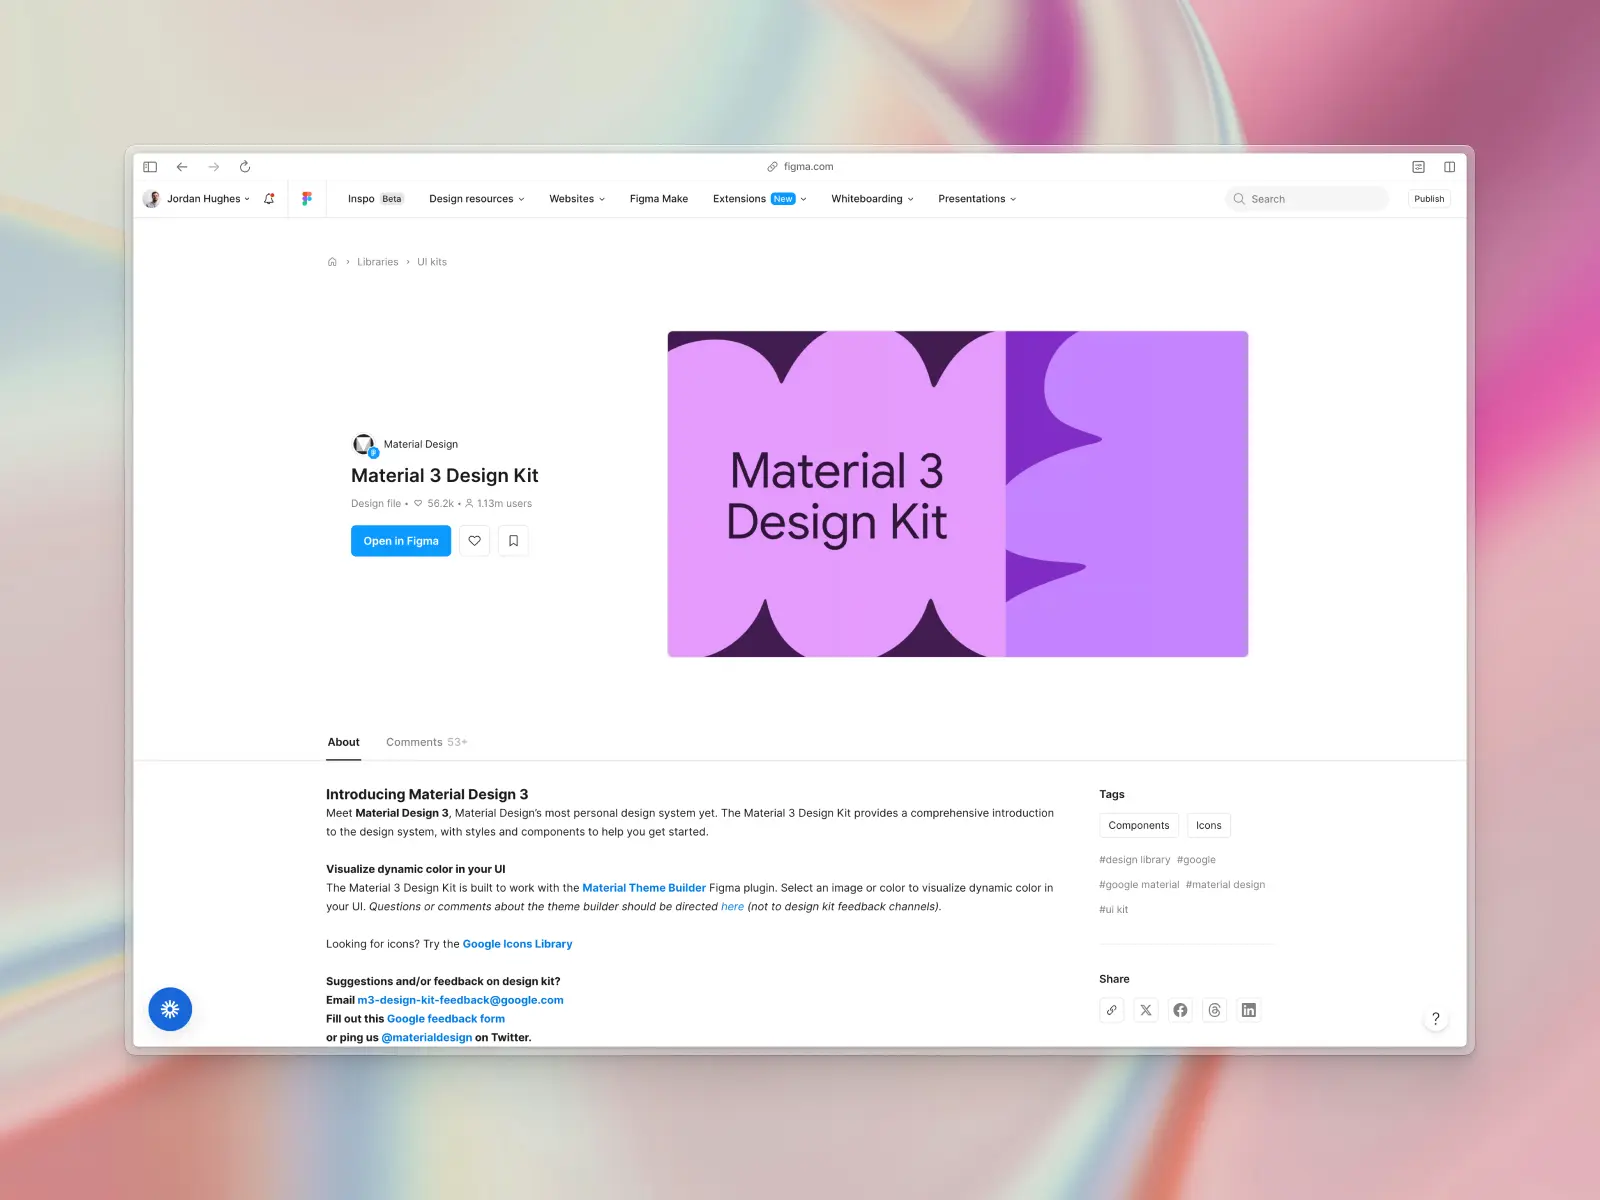Like the kit with the heart button
The height and width of the screenshot is (1200, 1600).
[x=475, y=541]
